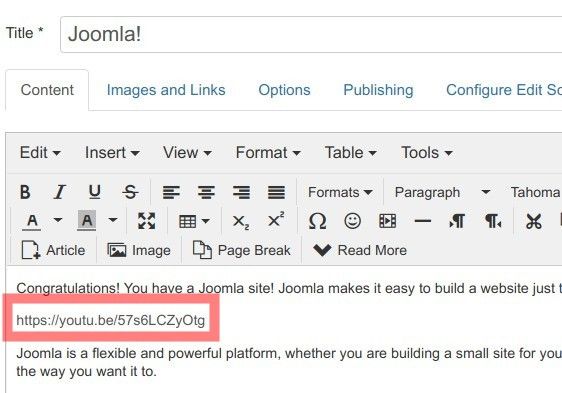The height and width of the screenshot is (393, 562).
Task: Justify the text
Action: pos(276,192)
